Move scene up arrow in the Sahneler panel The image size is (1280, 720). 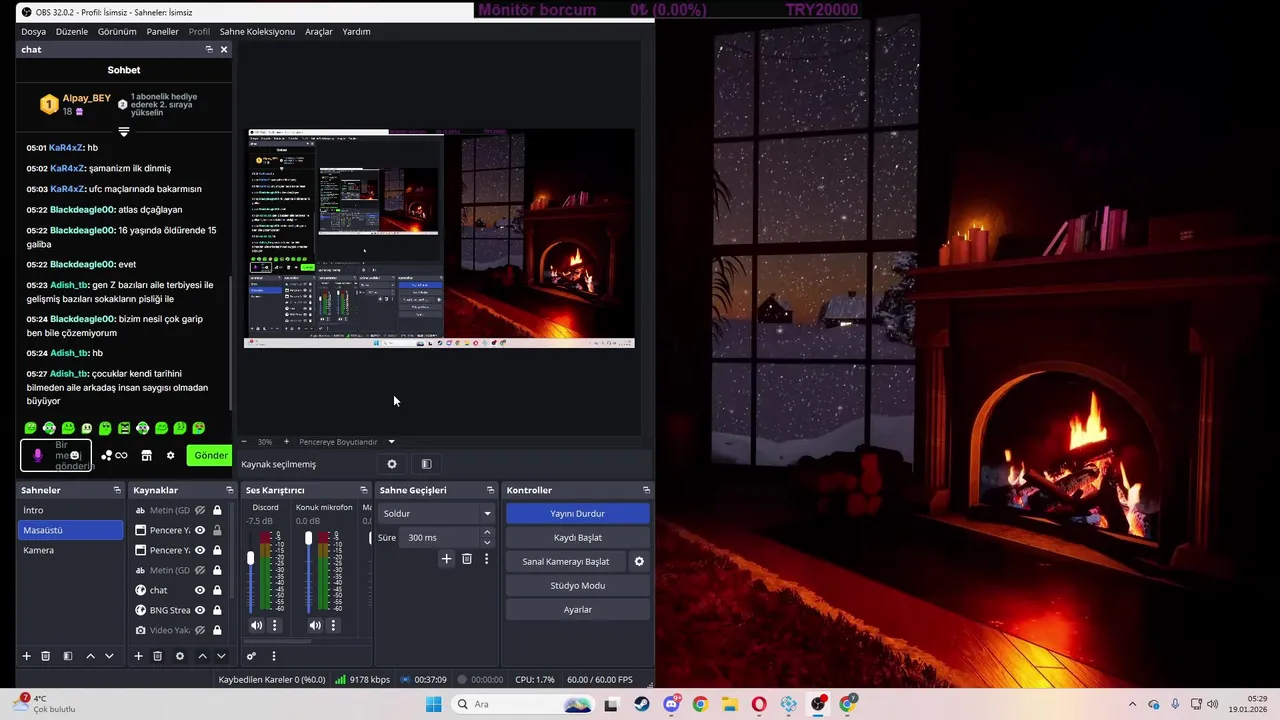click(90, 656)
